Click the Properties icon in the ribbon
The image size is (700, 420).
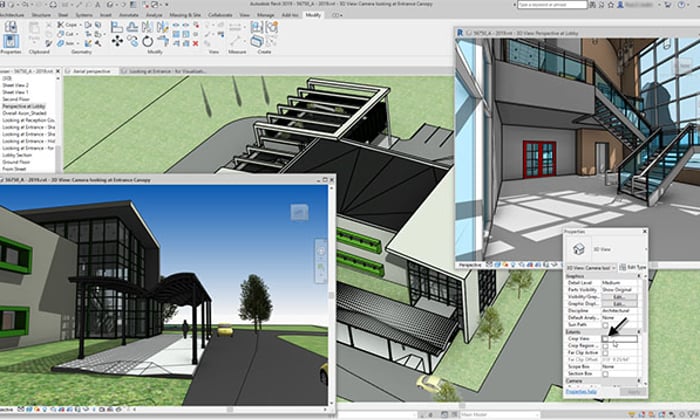(12, 41)
